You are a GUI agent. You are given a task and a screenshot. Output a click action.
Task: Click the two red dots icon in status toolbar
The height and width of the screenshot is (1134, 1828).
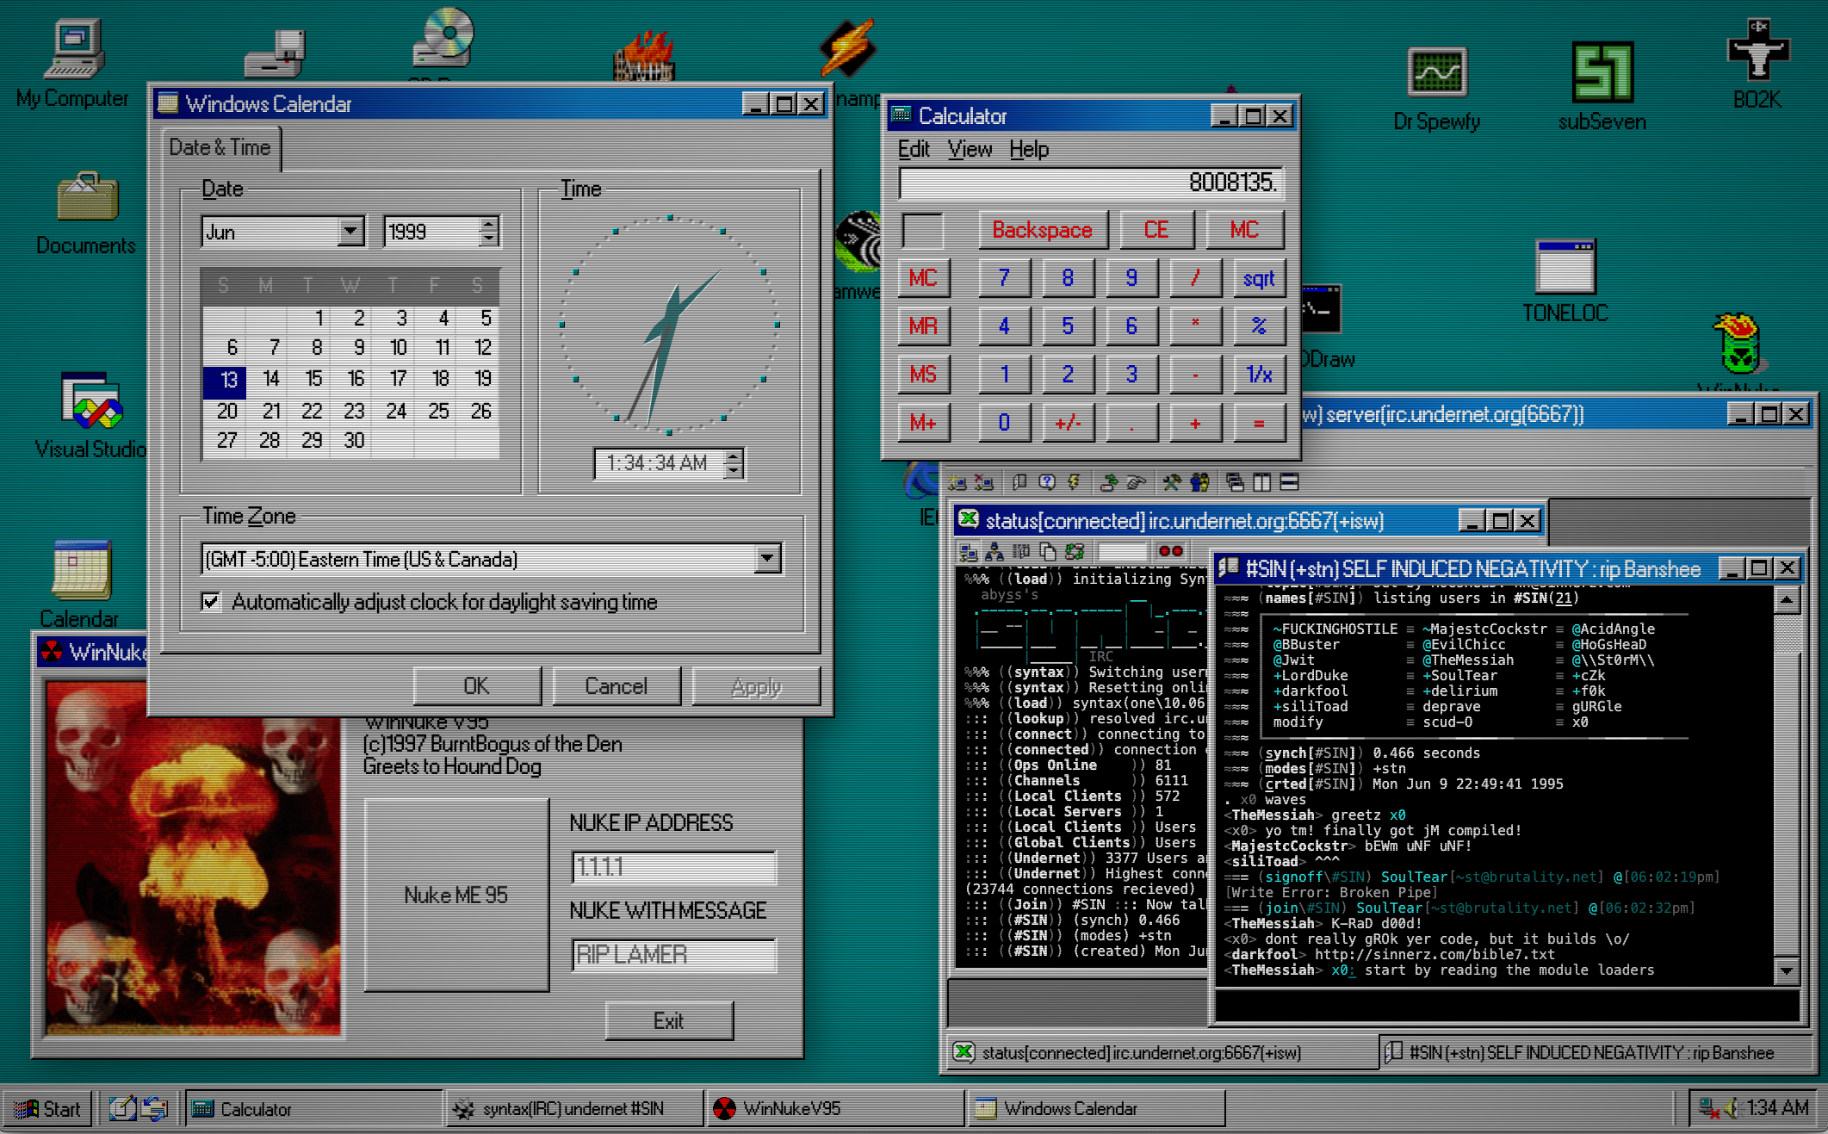coord(1170,551)
